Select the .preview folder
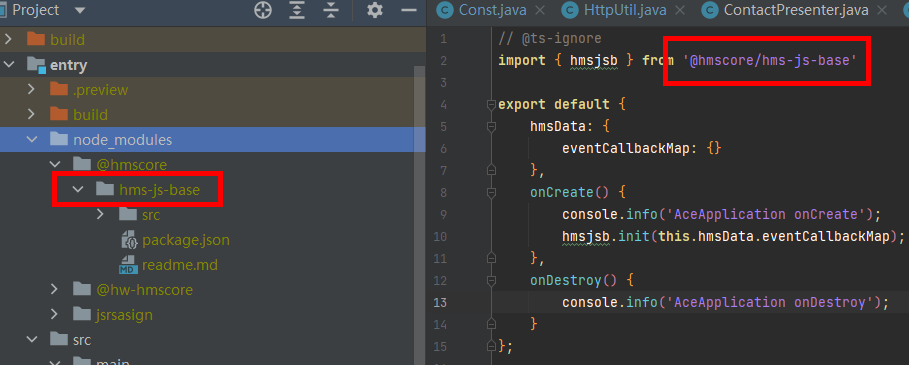 pyautogui.click(x=100, y=90)
